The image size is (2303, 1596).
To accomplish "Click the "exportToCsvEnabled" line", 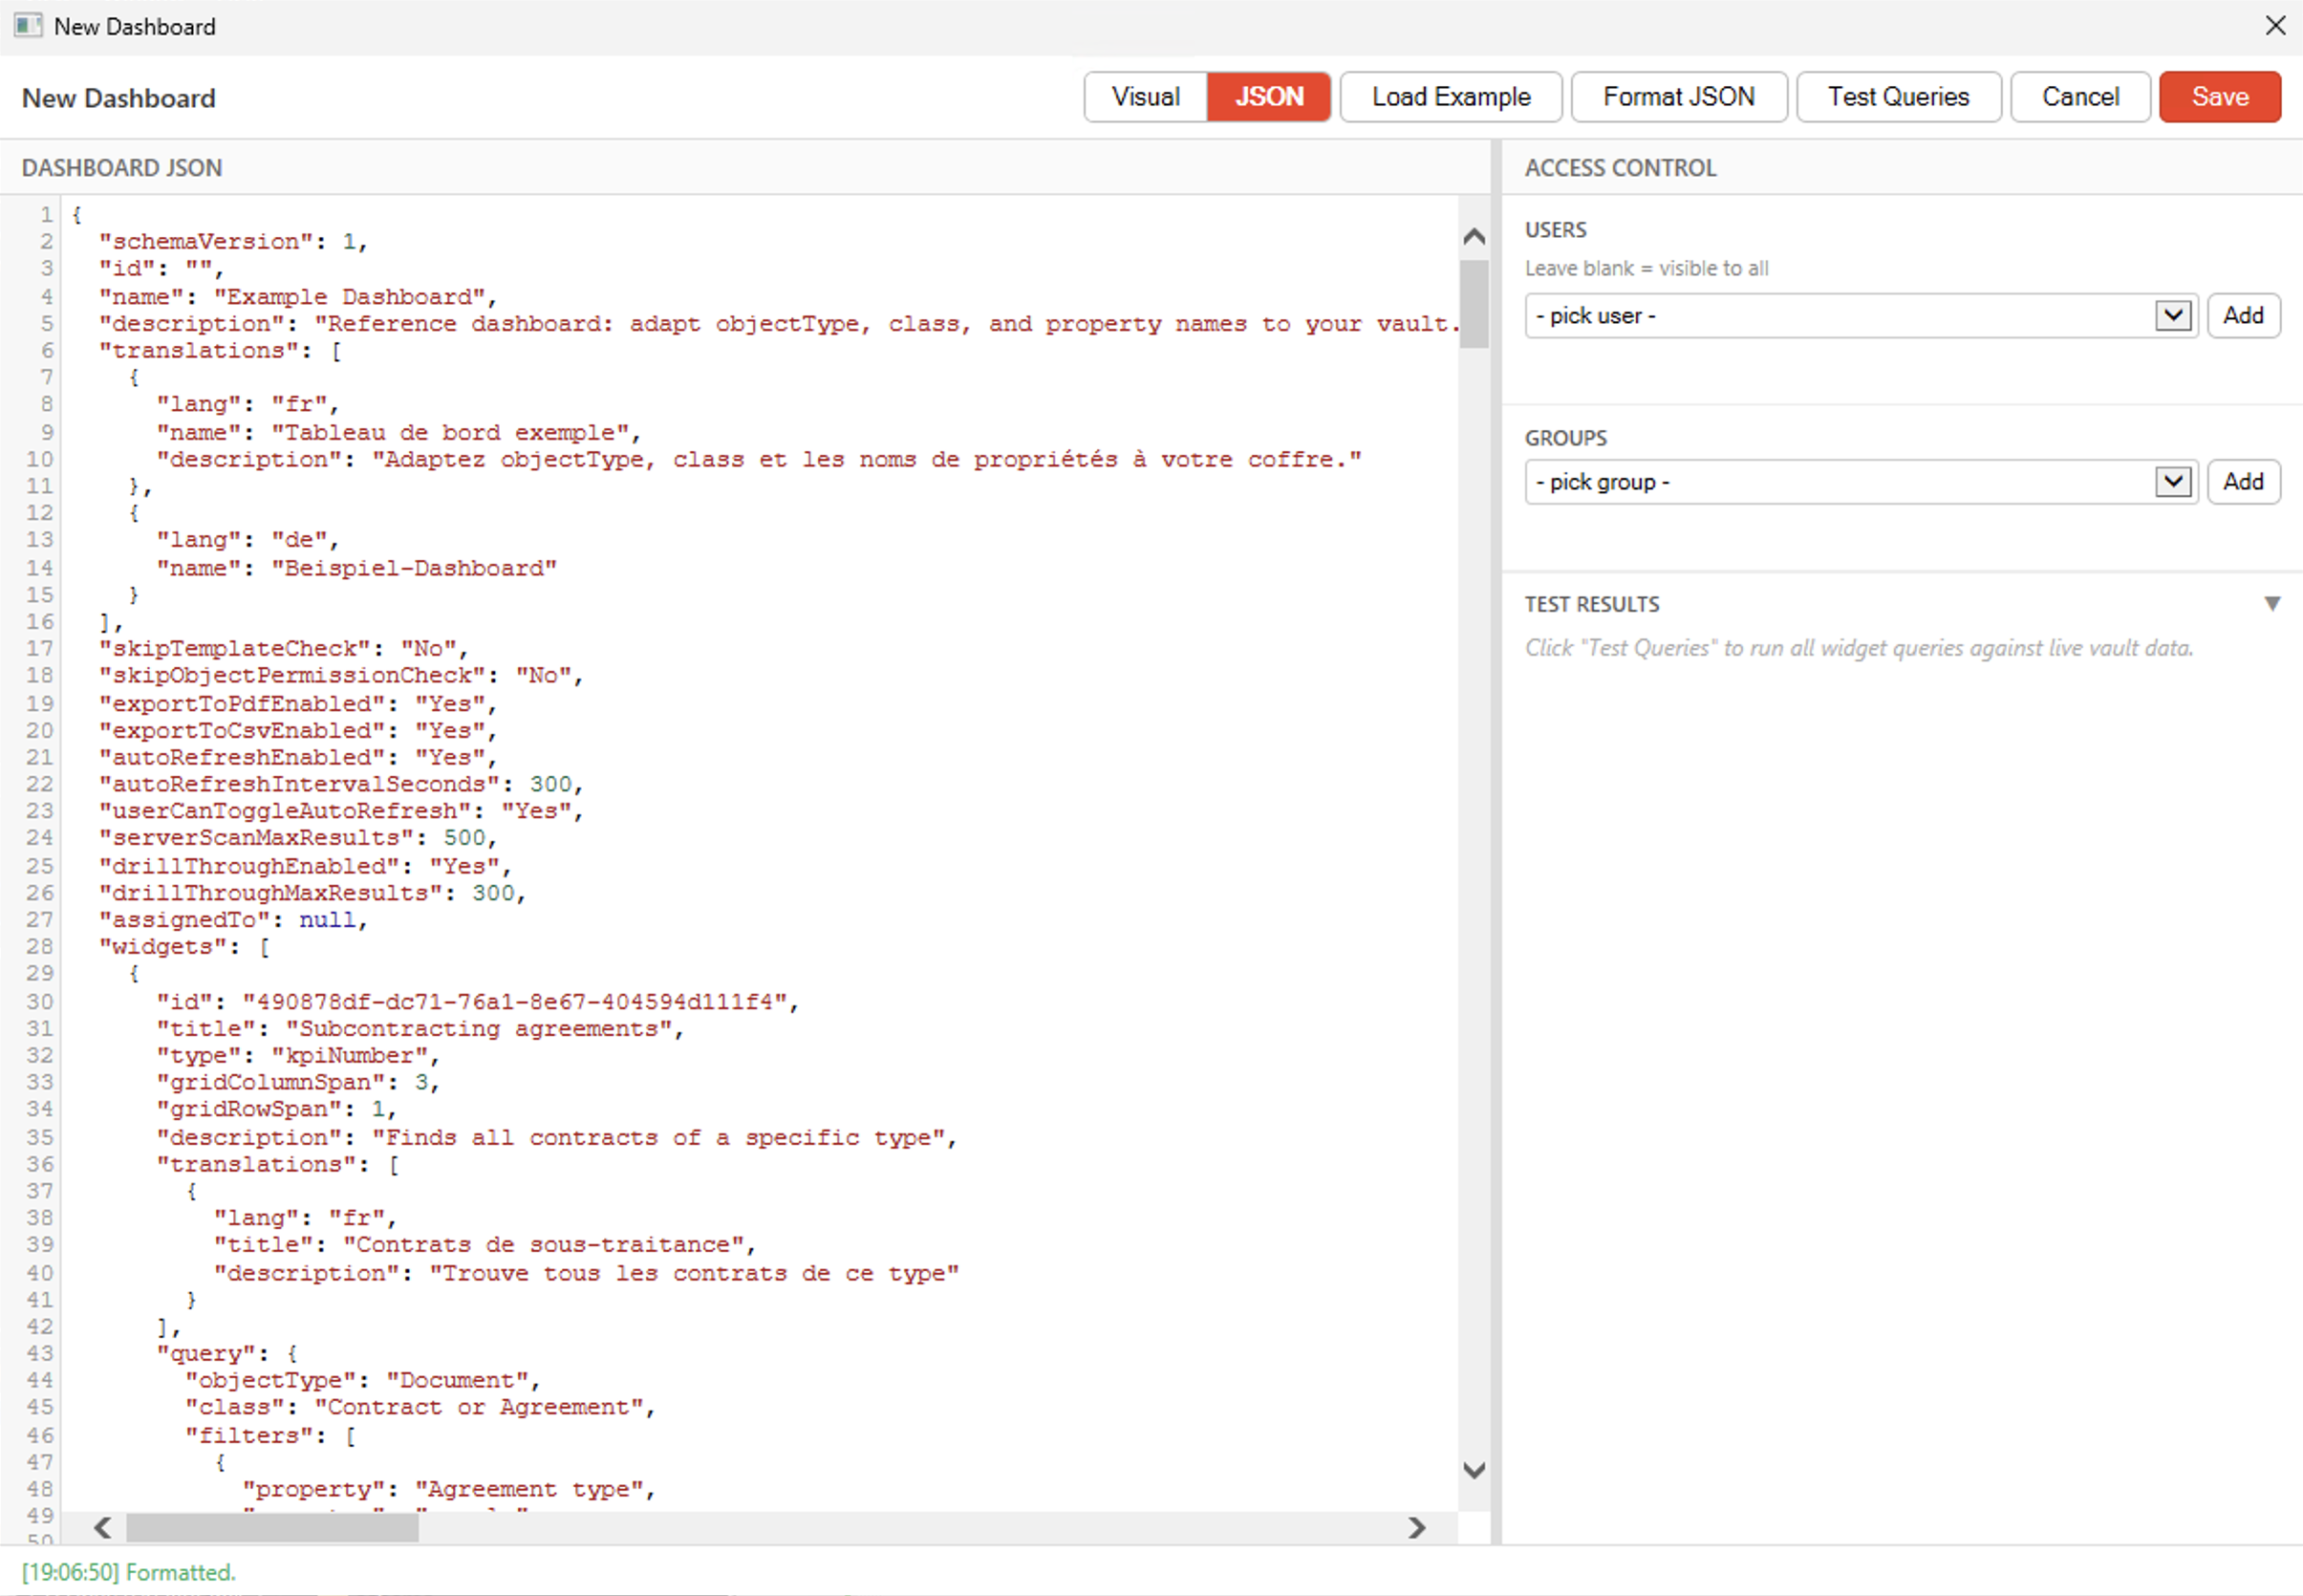I will click(297, 731).
